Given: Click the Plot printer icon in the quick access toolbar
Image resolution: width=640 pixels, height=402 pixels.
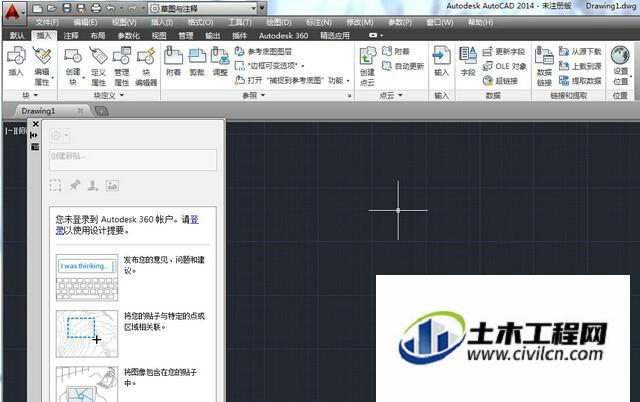Looking at the screenshot, I should pyautogui.click(x=96, y=8).
